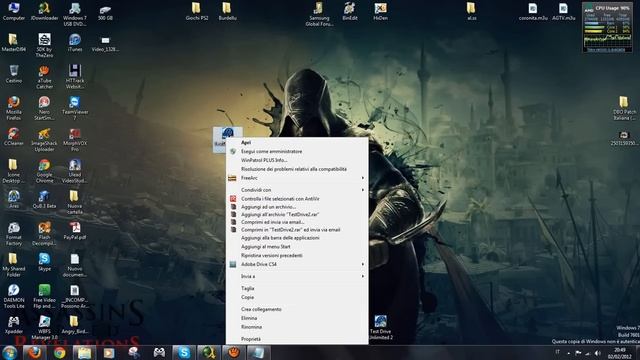Open the CCleaner desktop icon

(13, 137)
